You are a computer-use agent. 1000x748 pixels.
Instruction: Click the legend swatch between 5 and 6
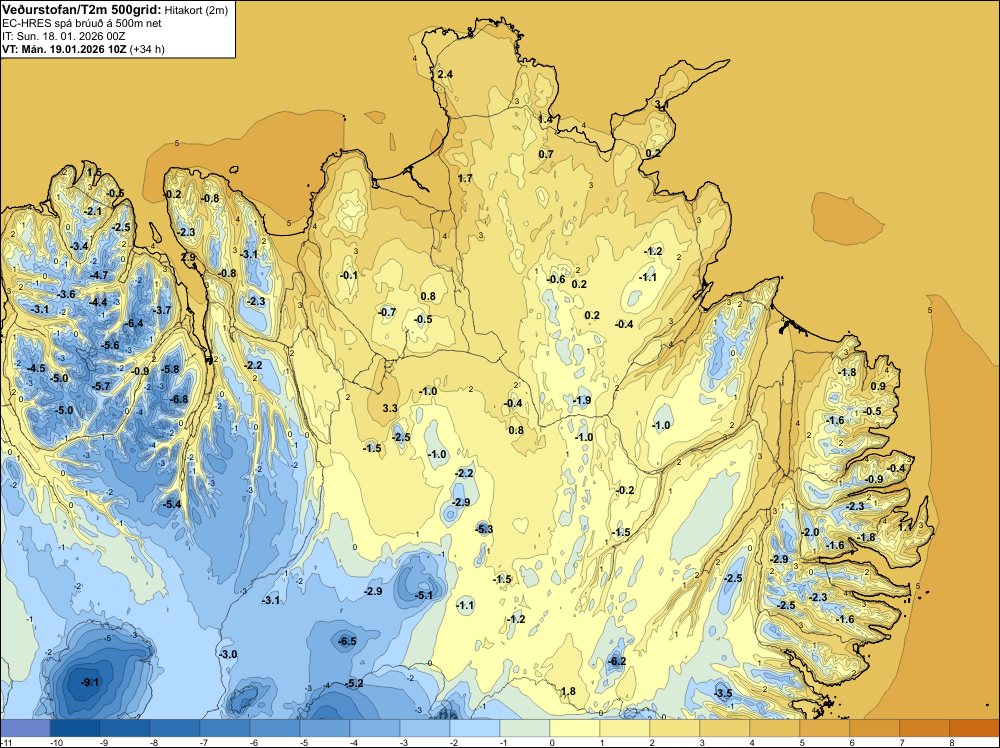(x=825, y=728)
